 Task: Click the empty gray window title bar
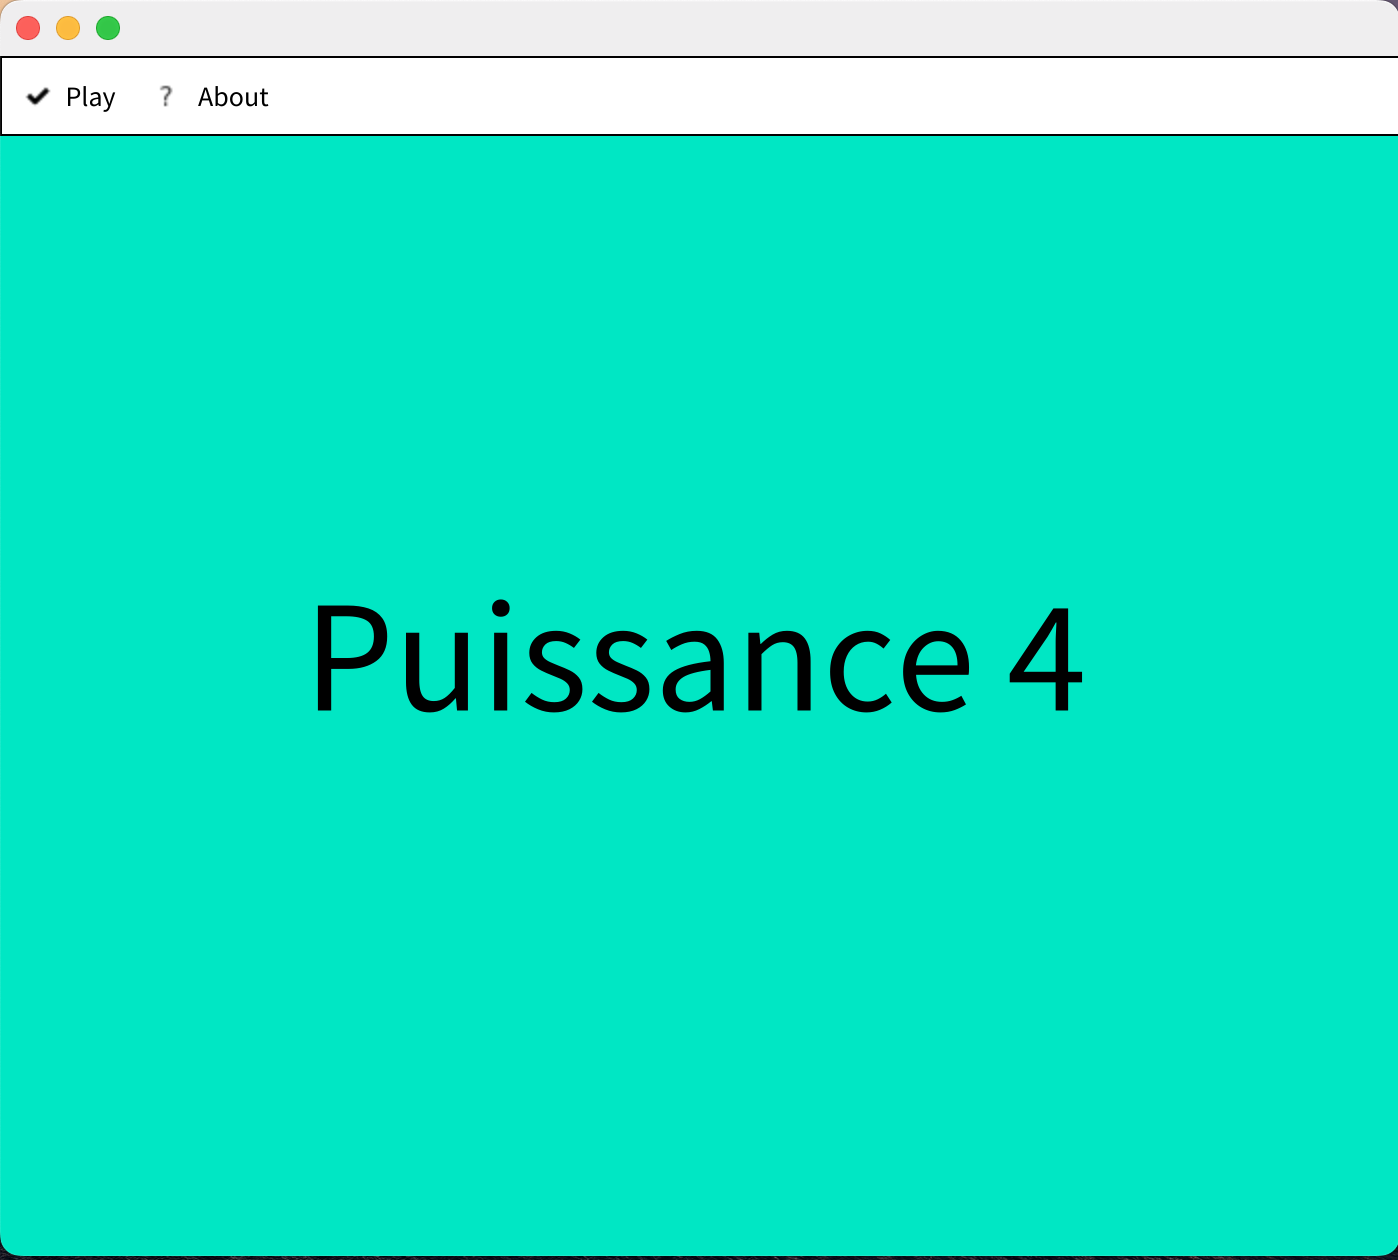(700, 28)
